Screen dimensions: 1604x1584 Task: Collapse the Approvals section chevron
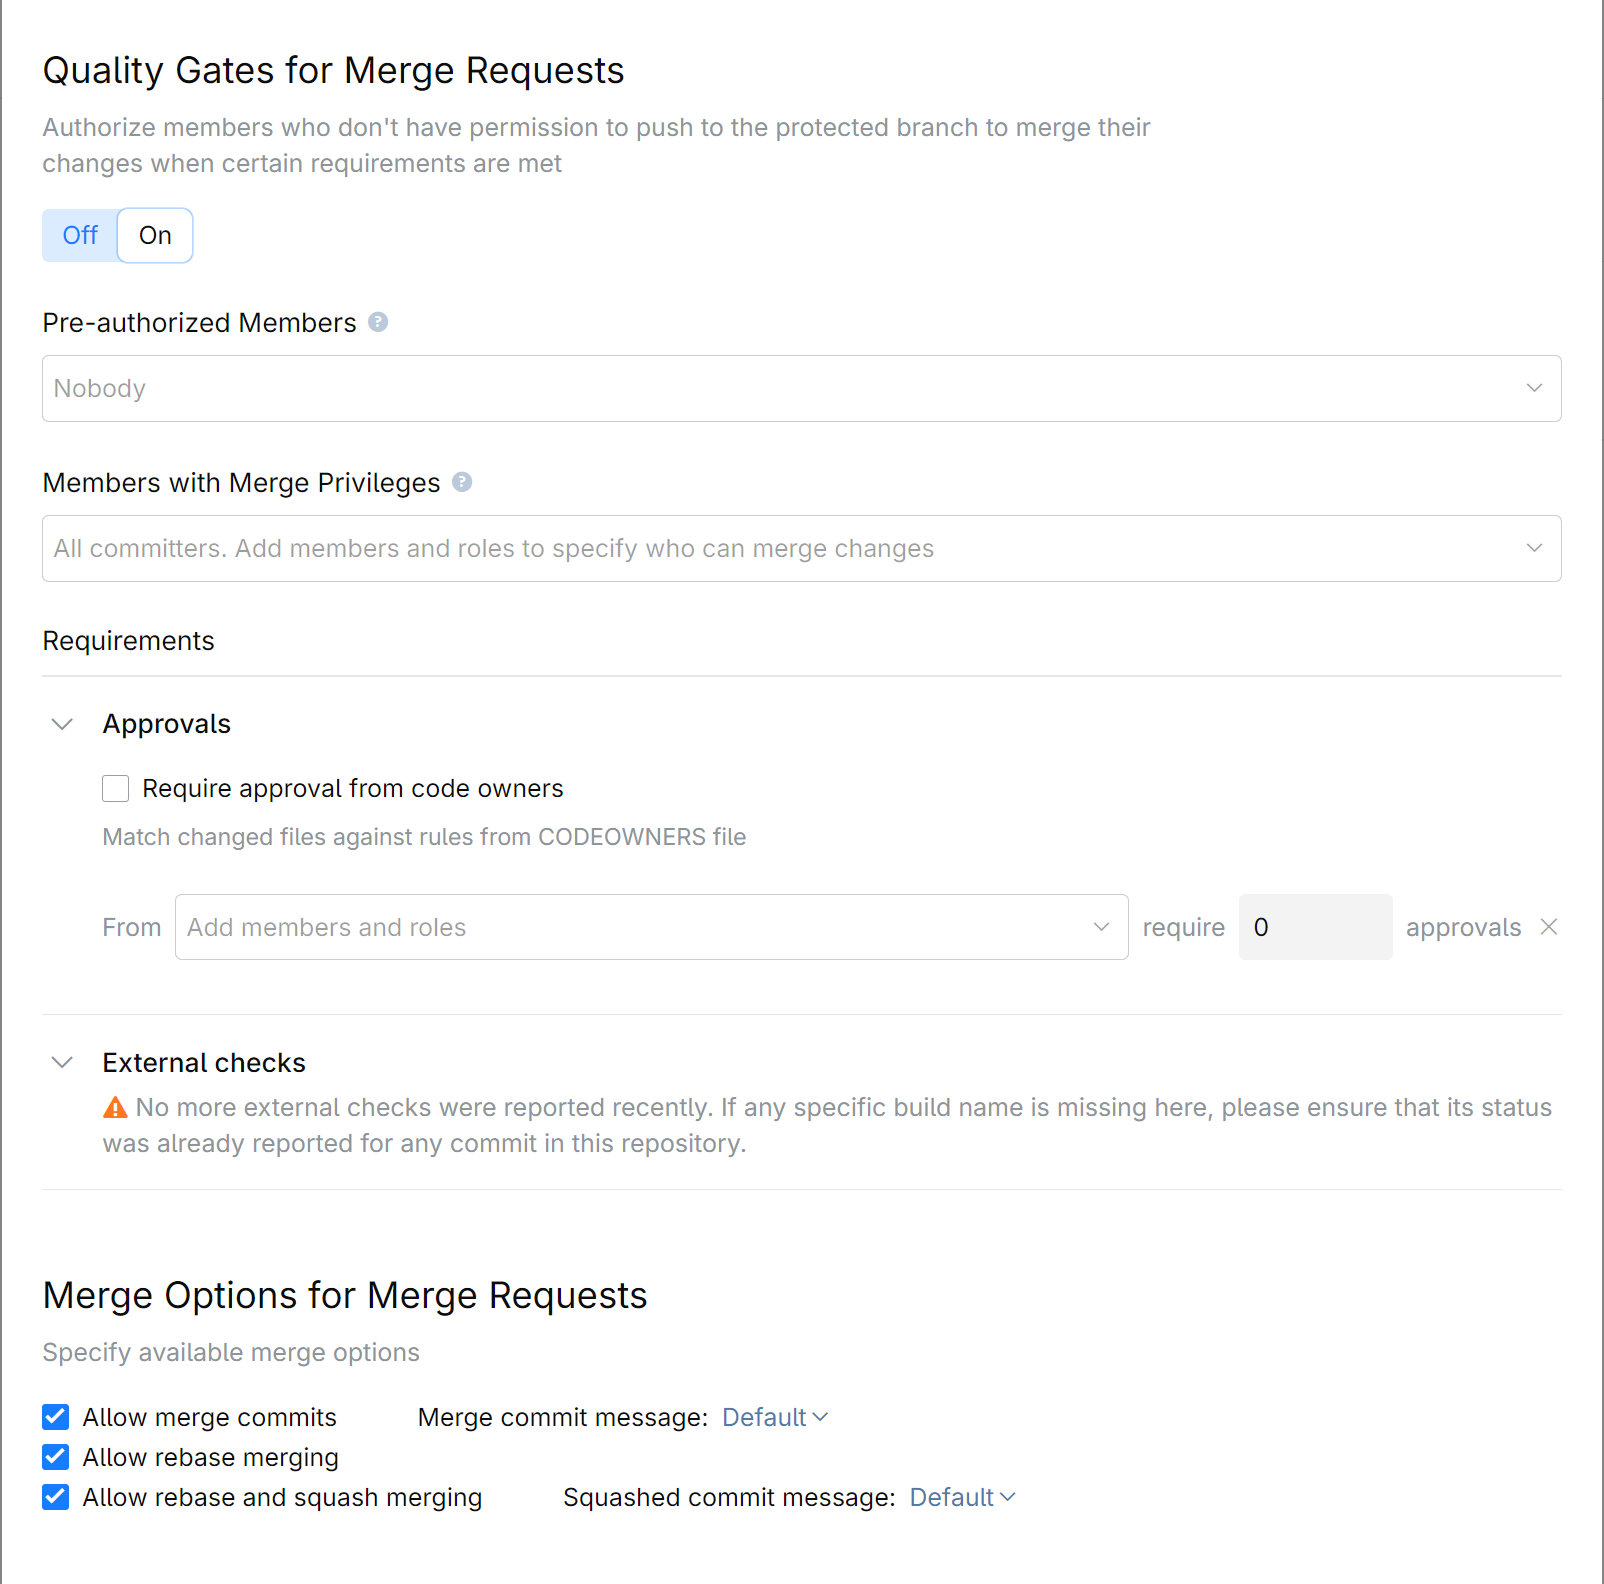pyautogui.click(x=62, y=724)
